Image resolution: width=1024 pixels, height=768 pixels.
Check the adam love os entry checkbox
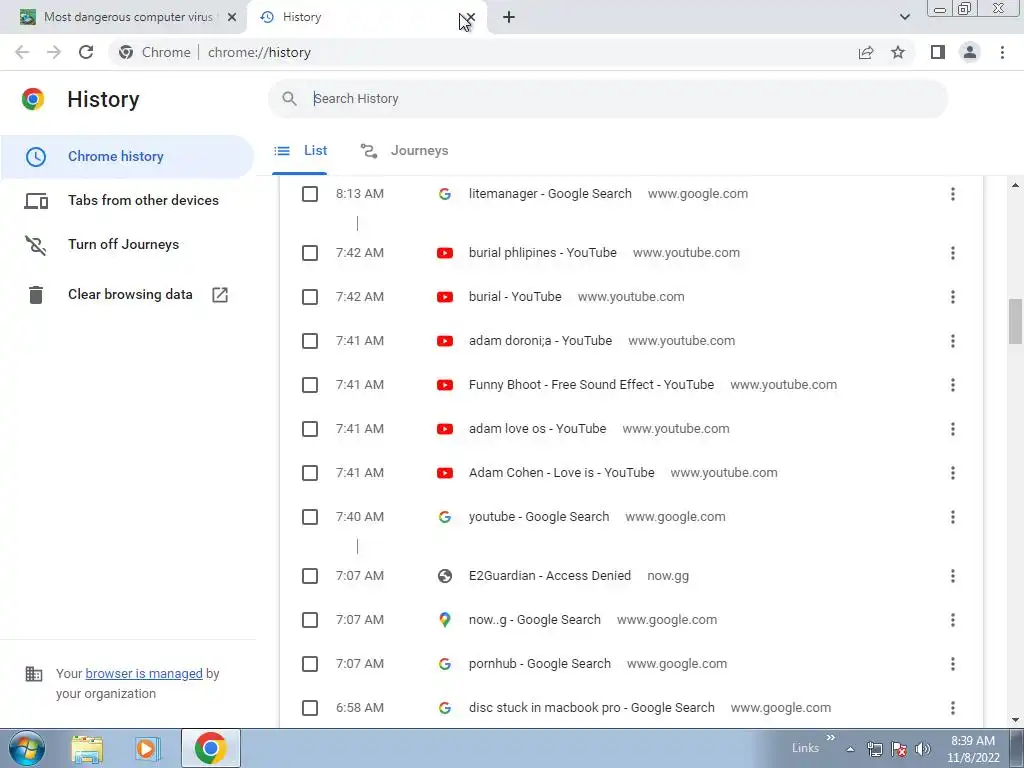pyautogui.click(x=310, y=429)
